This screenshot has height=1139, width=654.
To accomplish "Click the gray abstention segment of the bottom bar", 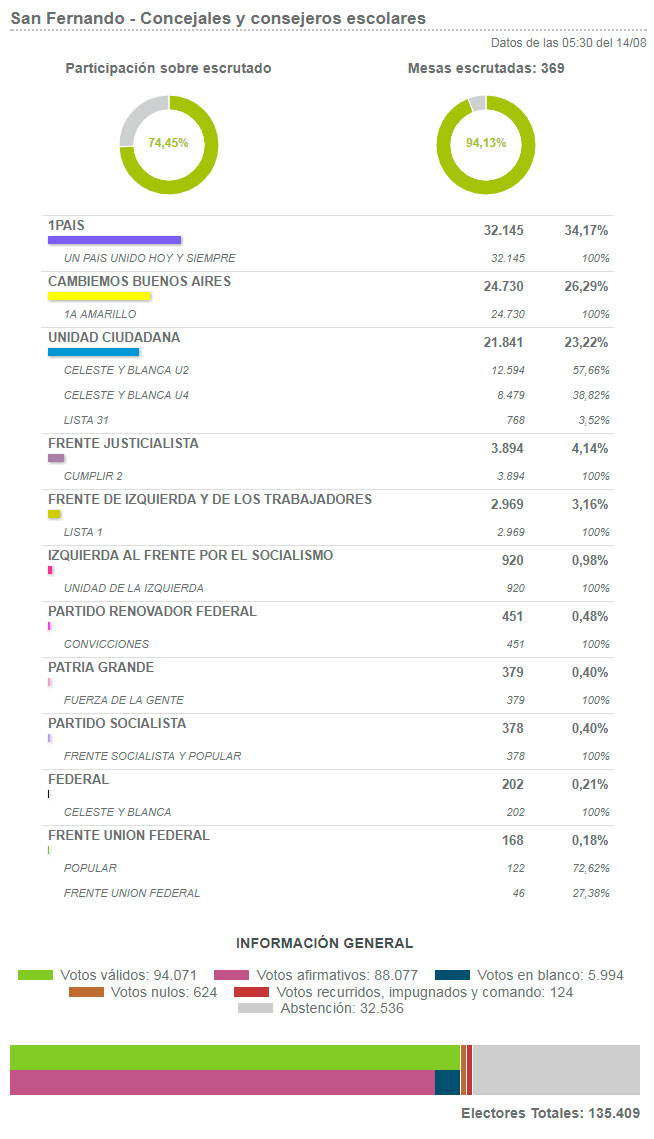I will (555, 1070).
